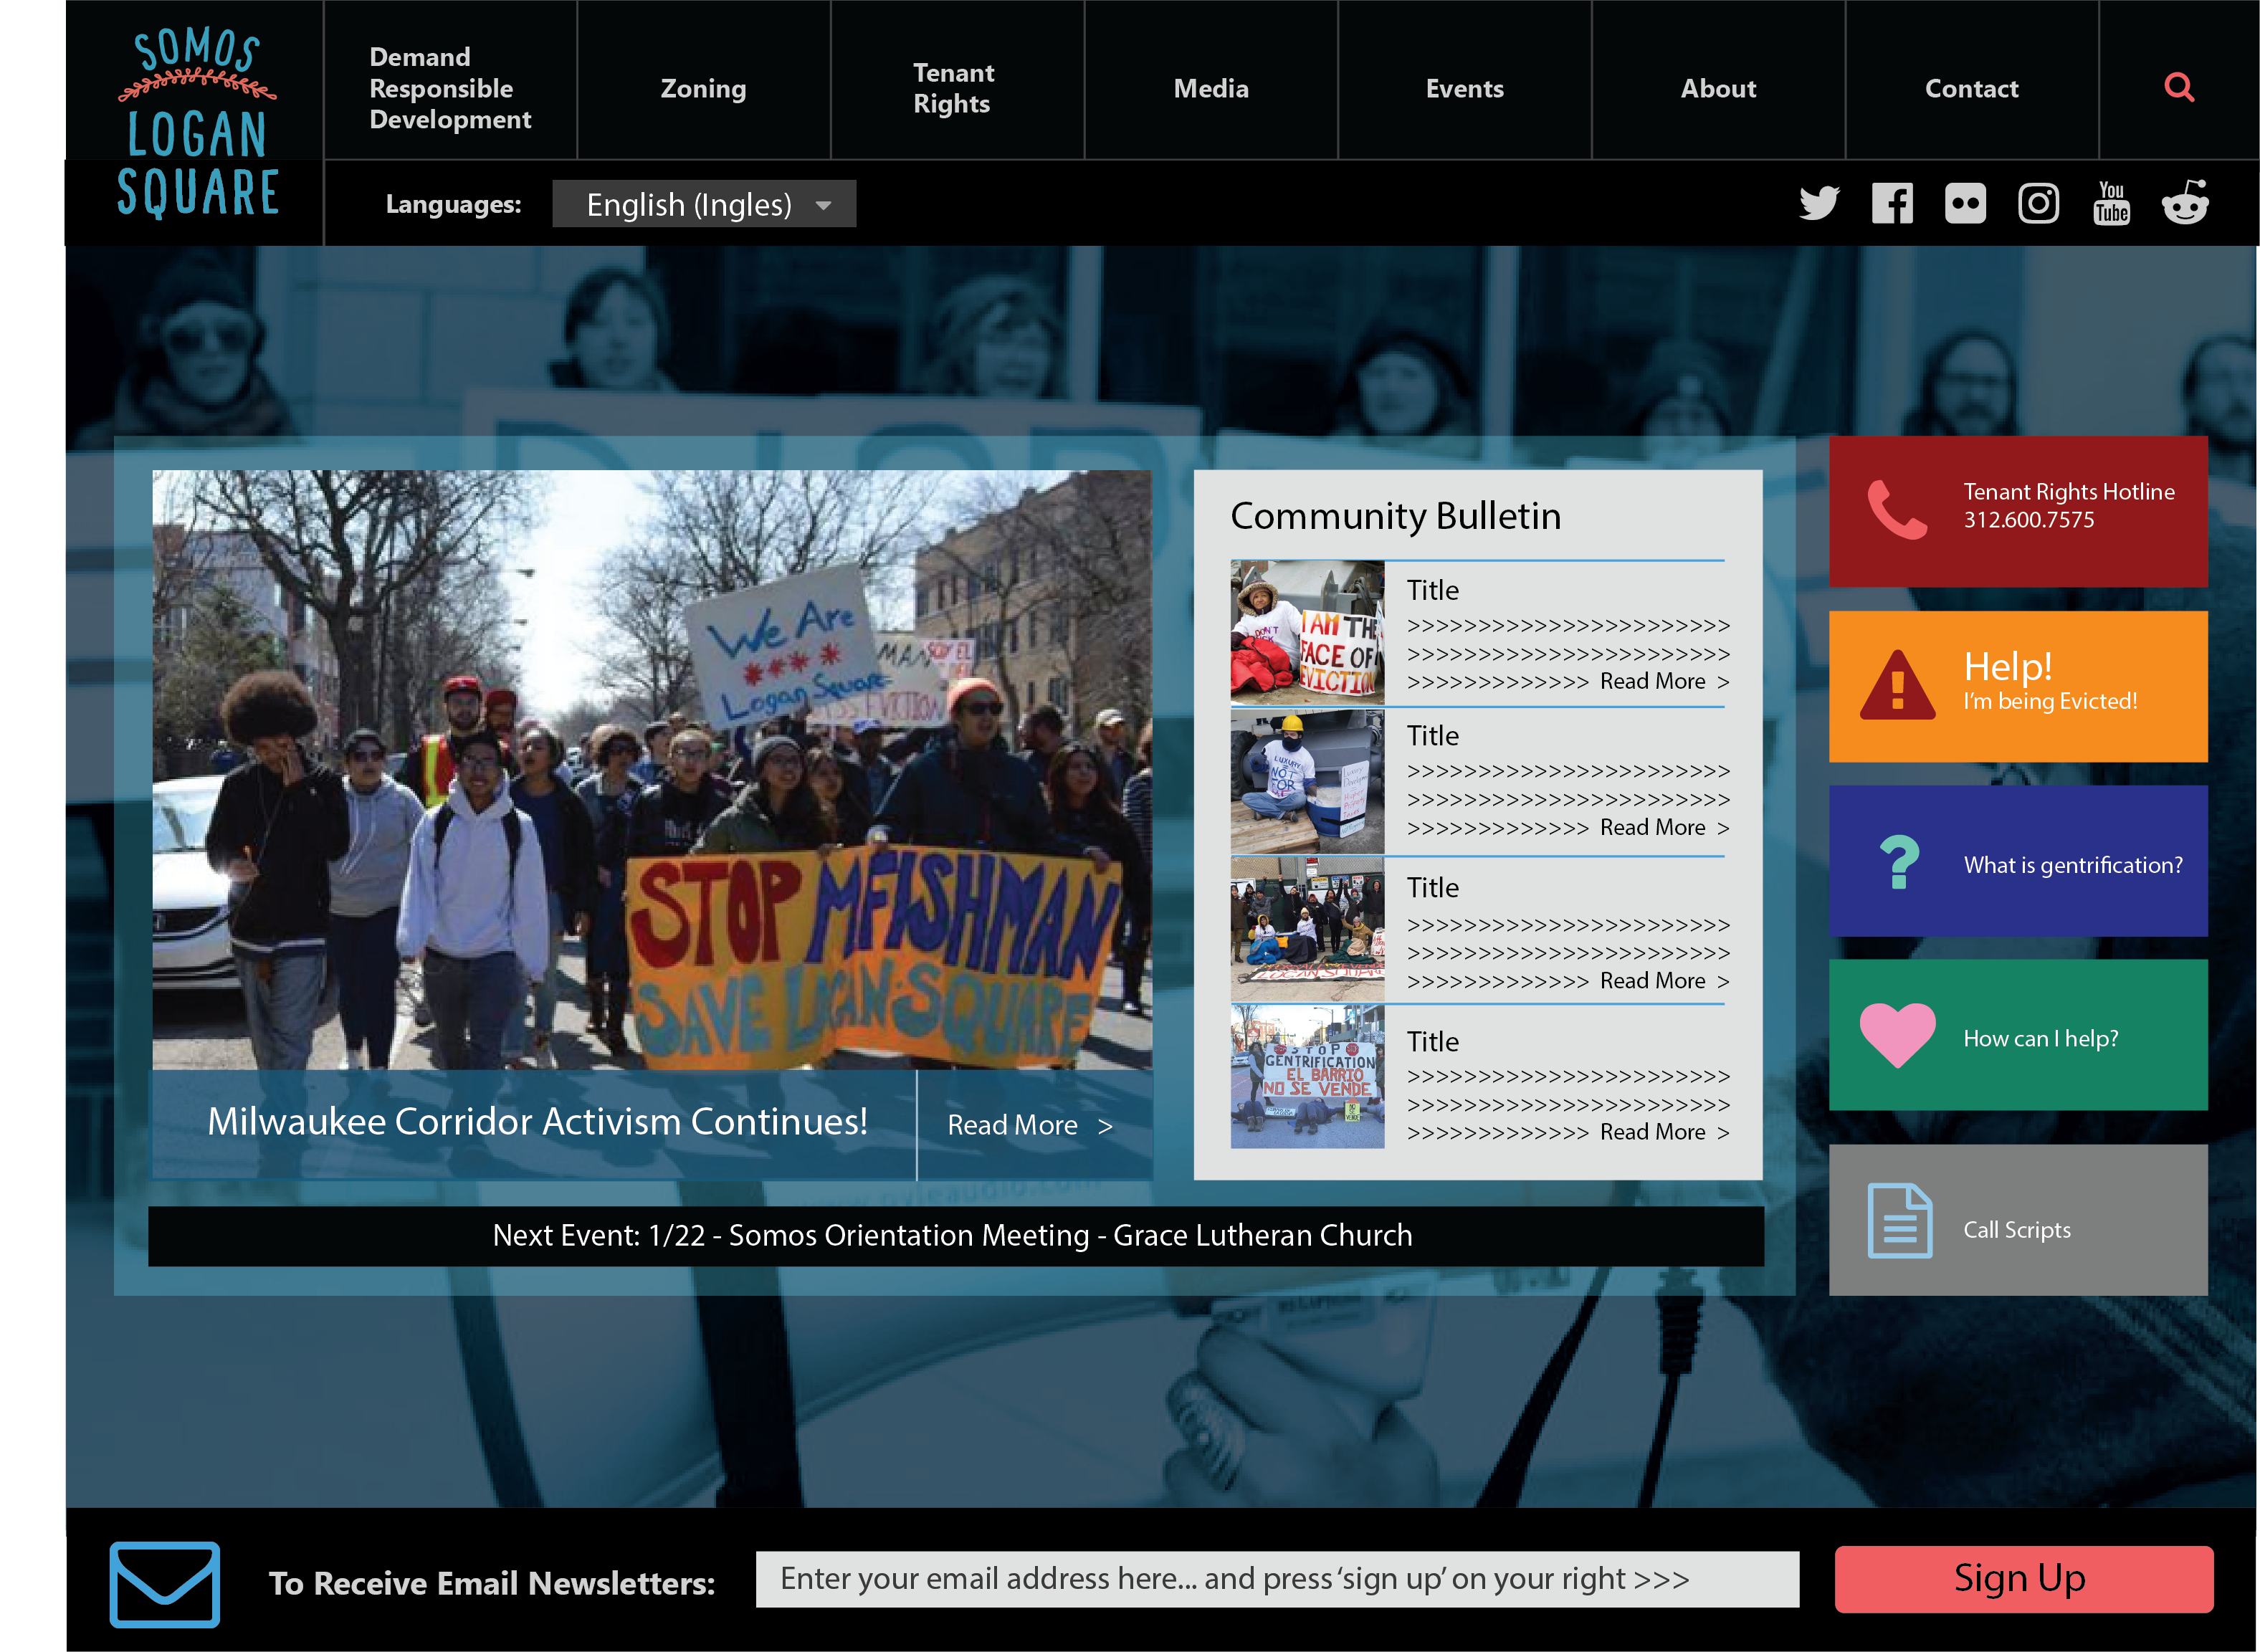Click the What is gentrification? tile
This screenshot has height=1652, width=2260.
2018,862
